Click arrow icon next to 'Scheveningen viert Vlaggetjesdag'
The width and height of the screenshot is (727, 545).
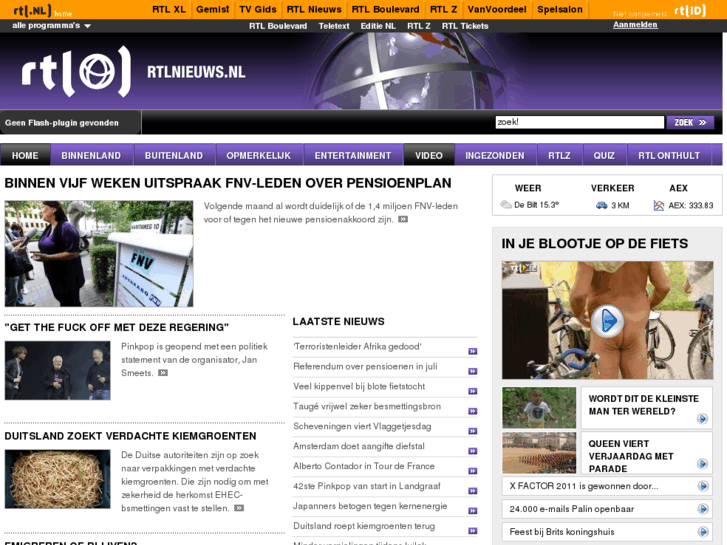coord(472,431)
